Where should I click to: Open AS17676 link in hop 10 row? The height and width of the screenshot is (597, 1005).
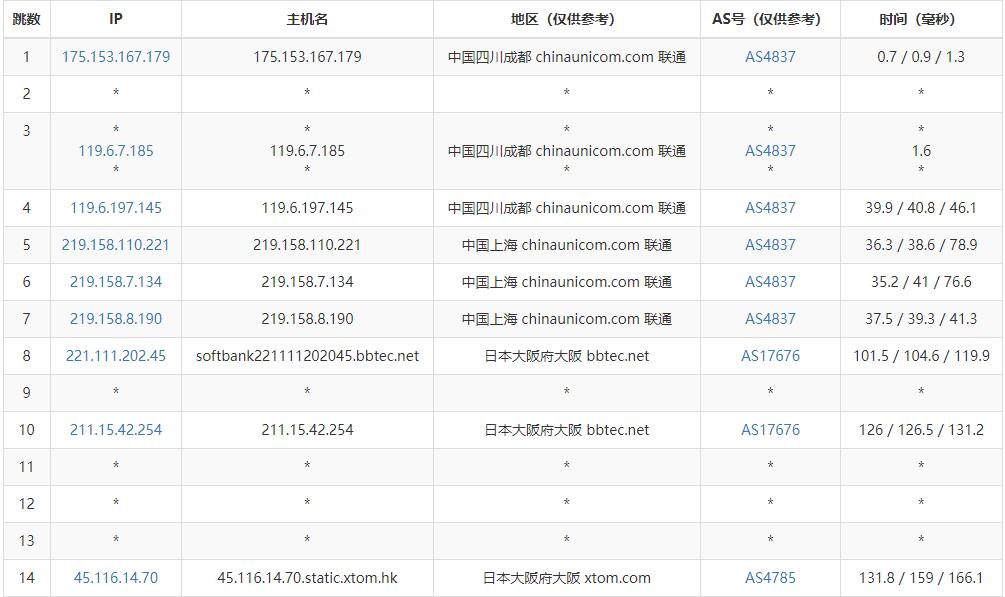click(x=770, y=430)
